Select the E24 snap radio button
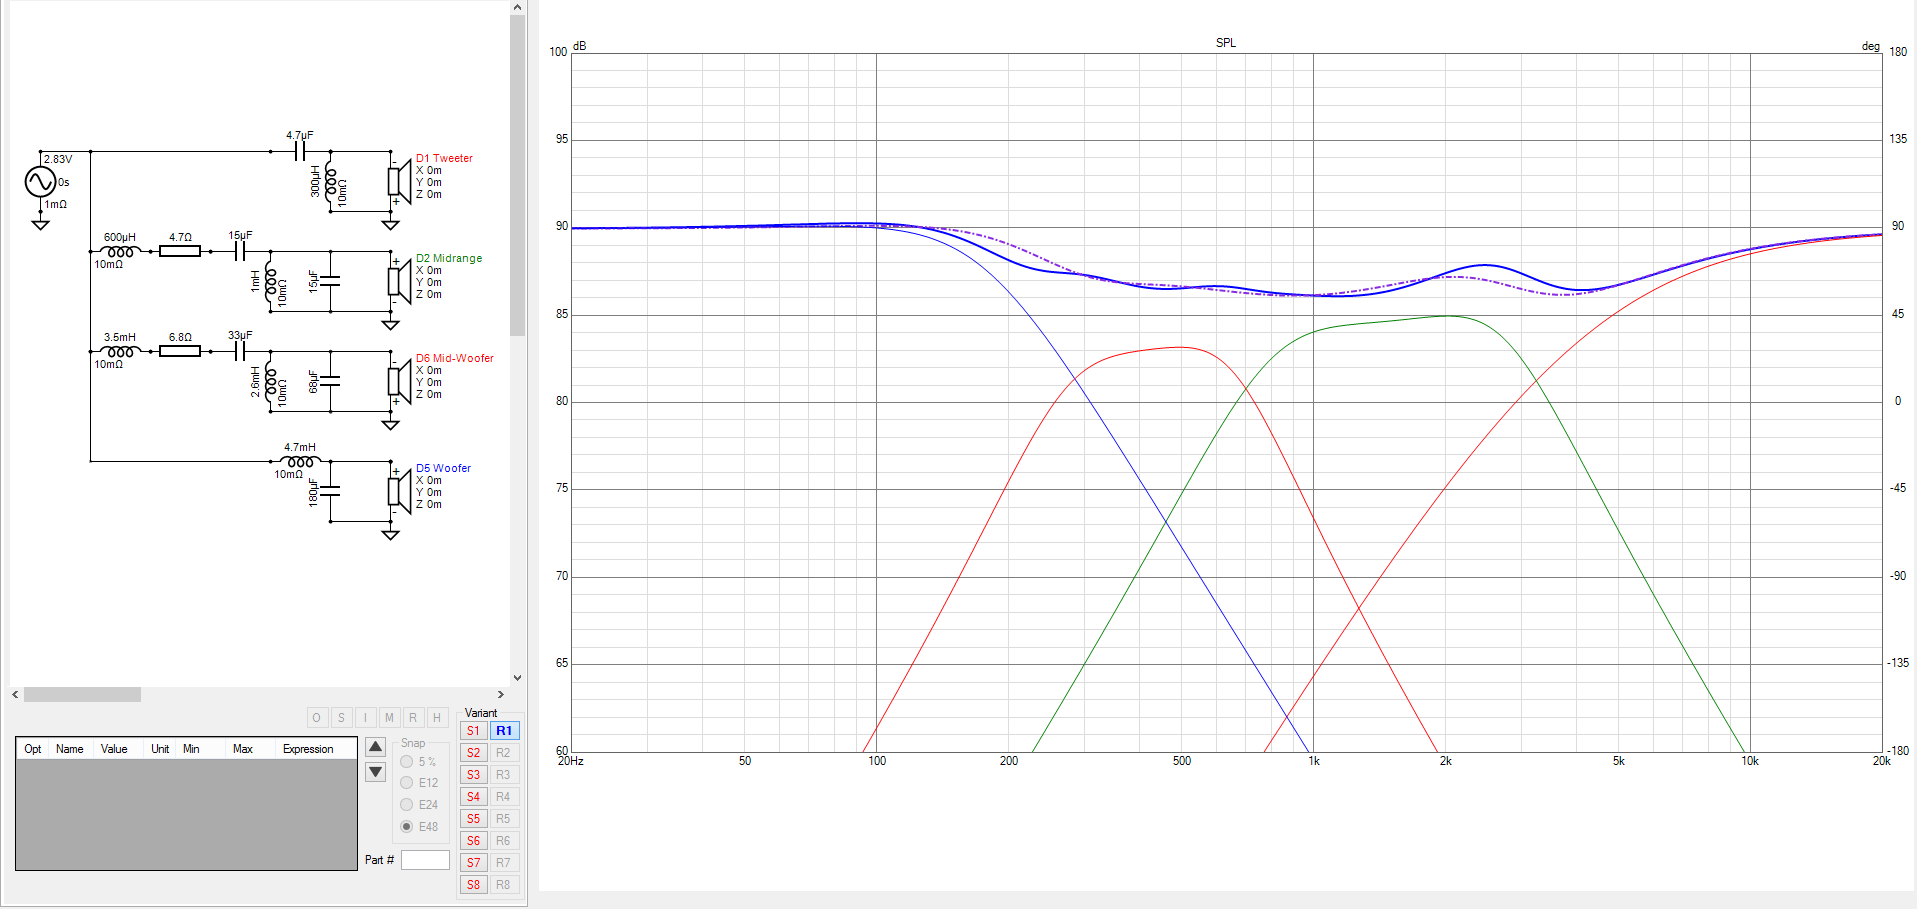This screenshot has height=909, width=1917. coord(407,805)
